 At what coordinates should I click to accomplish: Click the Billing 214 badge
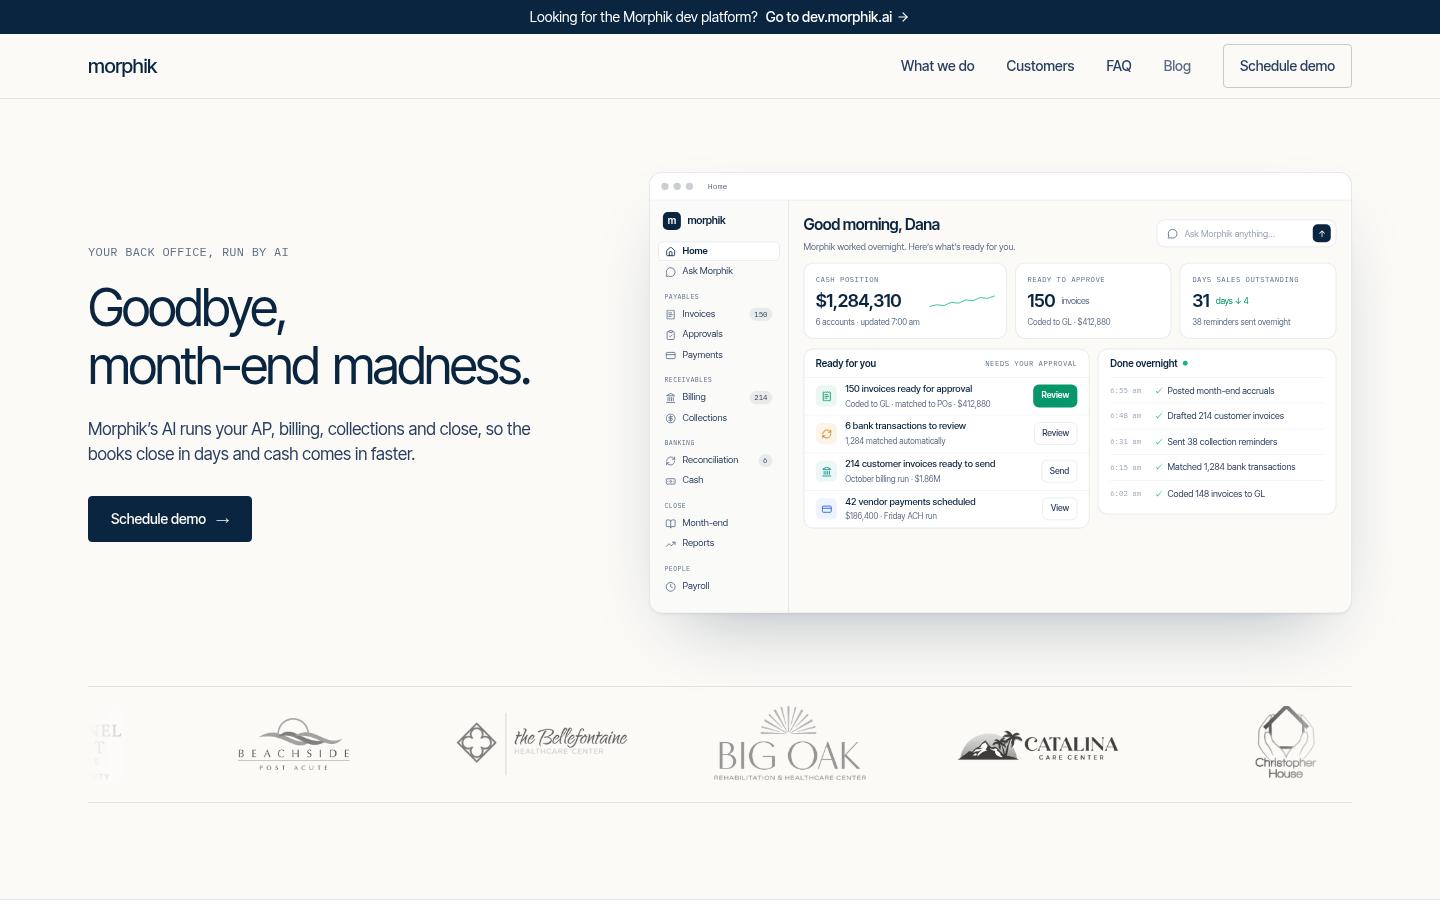(761, 397)
